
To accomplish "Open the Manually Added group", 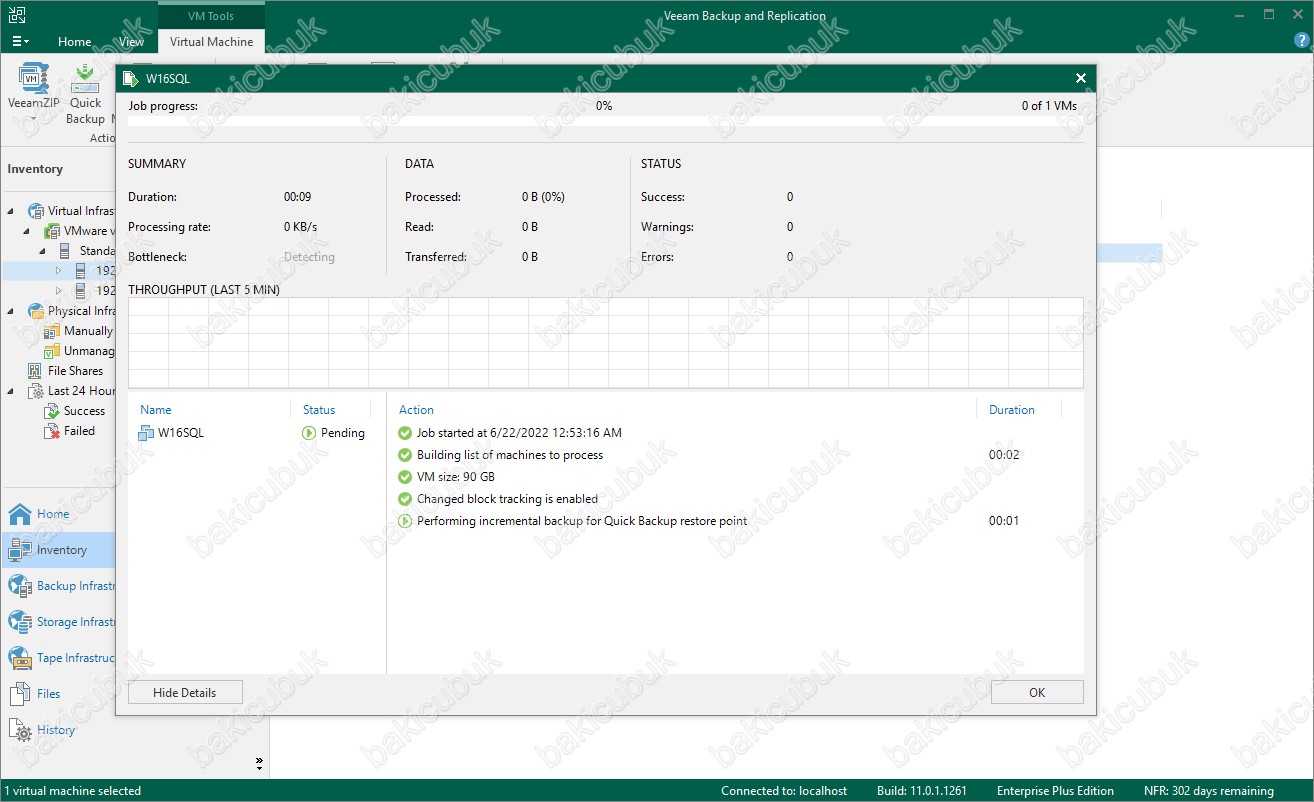I will coord(79,331).
